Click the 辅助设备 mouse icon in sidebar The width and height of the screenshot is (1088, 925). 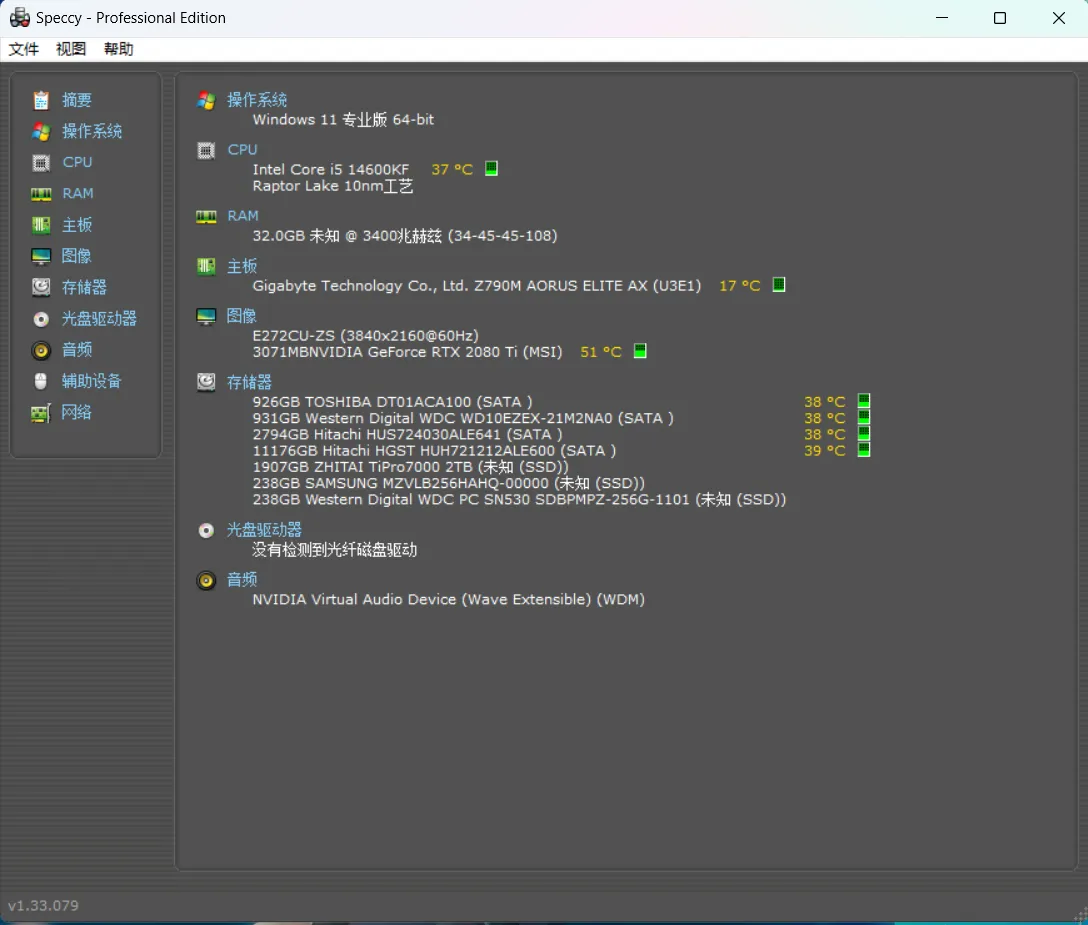[x=41, y=381]
